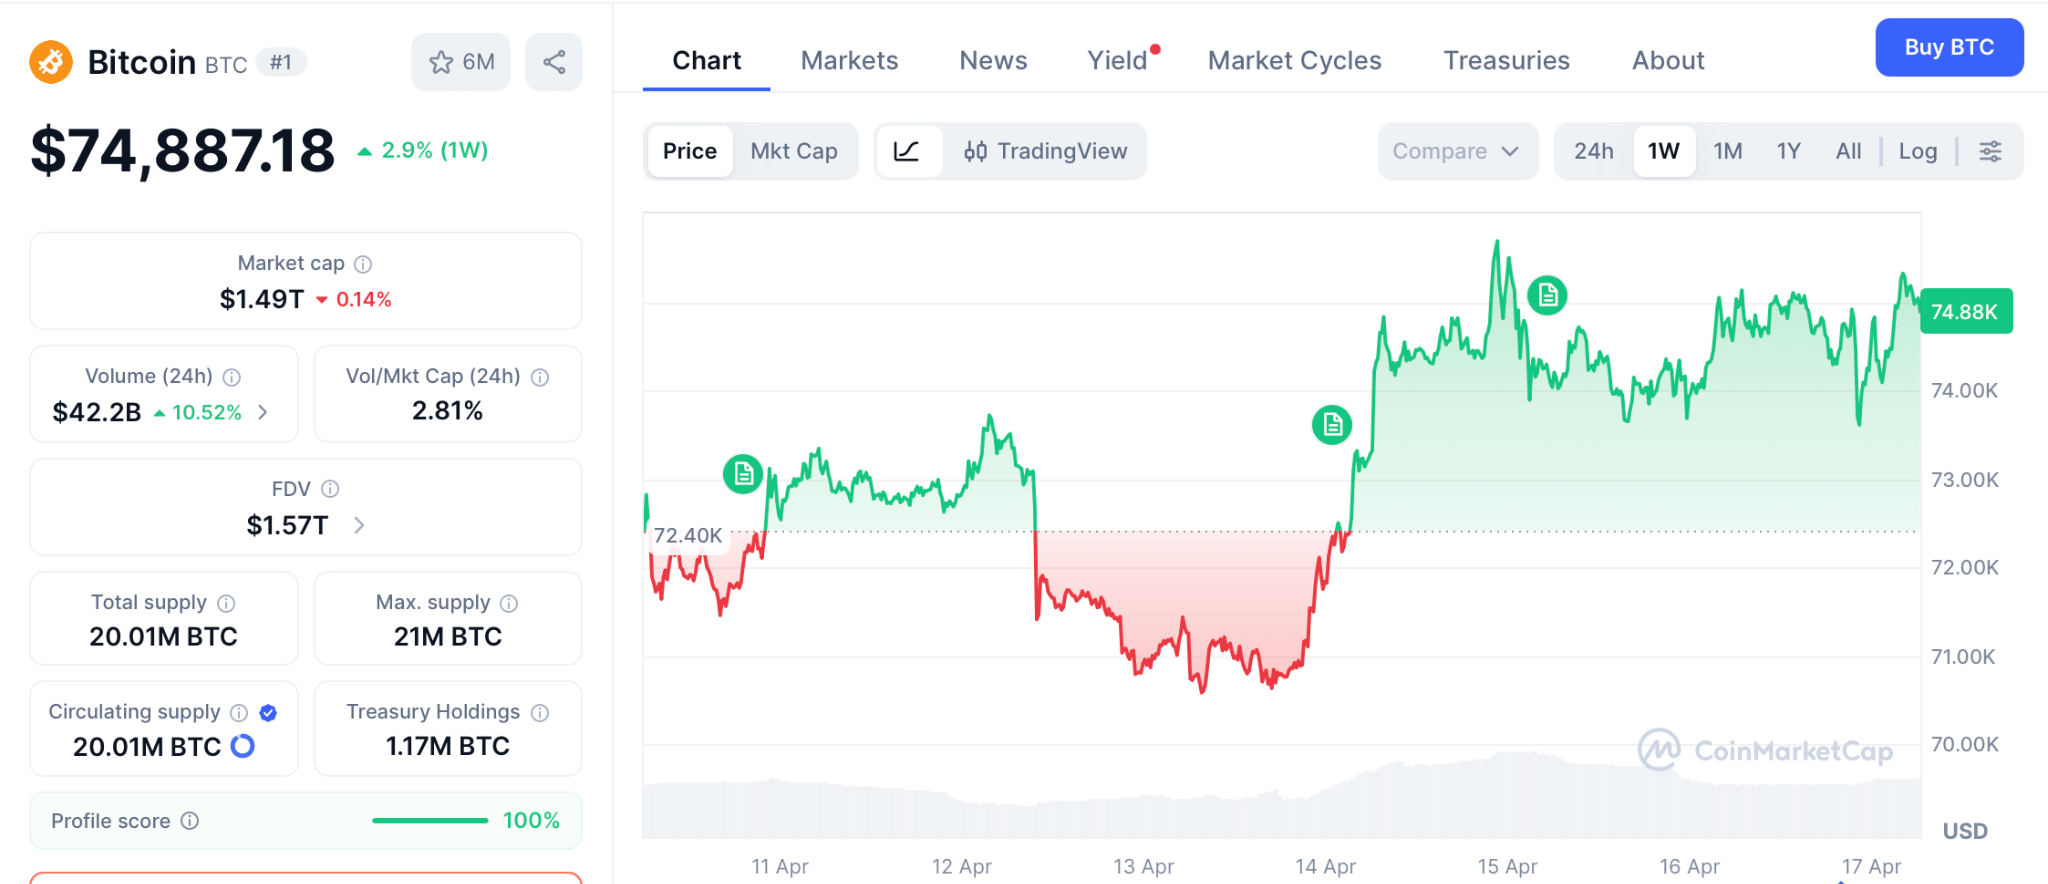Switch chart to Mkt Cap view
Viewport: 2048px width, 884px height.
pos(793,151)
